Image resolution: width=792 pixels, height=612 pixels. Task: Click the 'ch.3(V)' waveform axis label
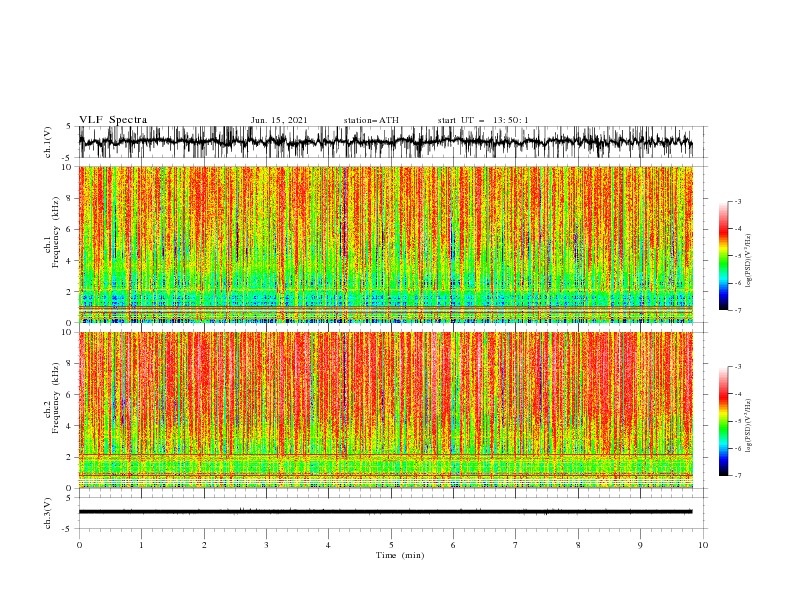click(48, 513)
